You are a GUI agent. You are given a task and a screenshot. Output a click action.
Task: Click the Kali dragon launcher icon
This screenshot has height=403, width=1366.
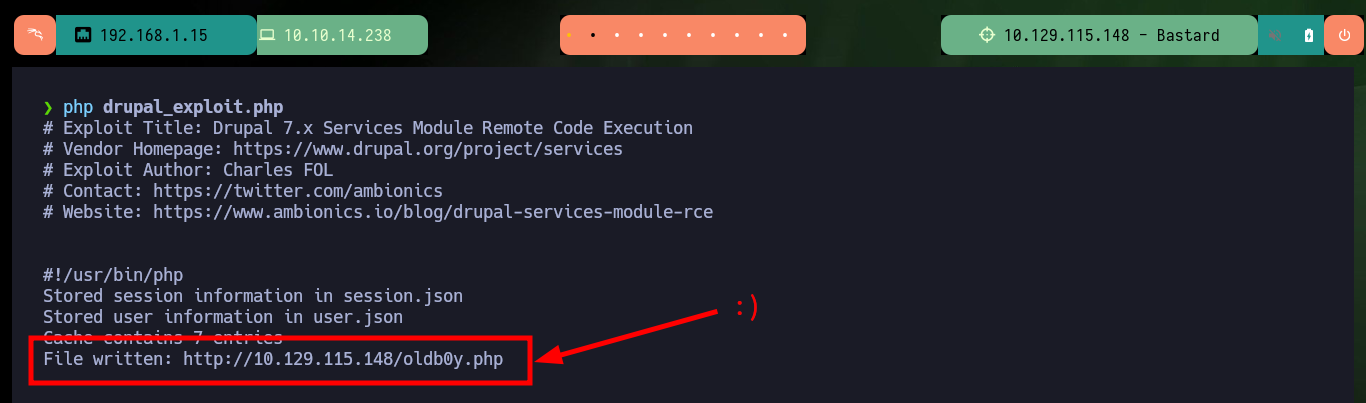35,35
